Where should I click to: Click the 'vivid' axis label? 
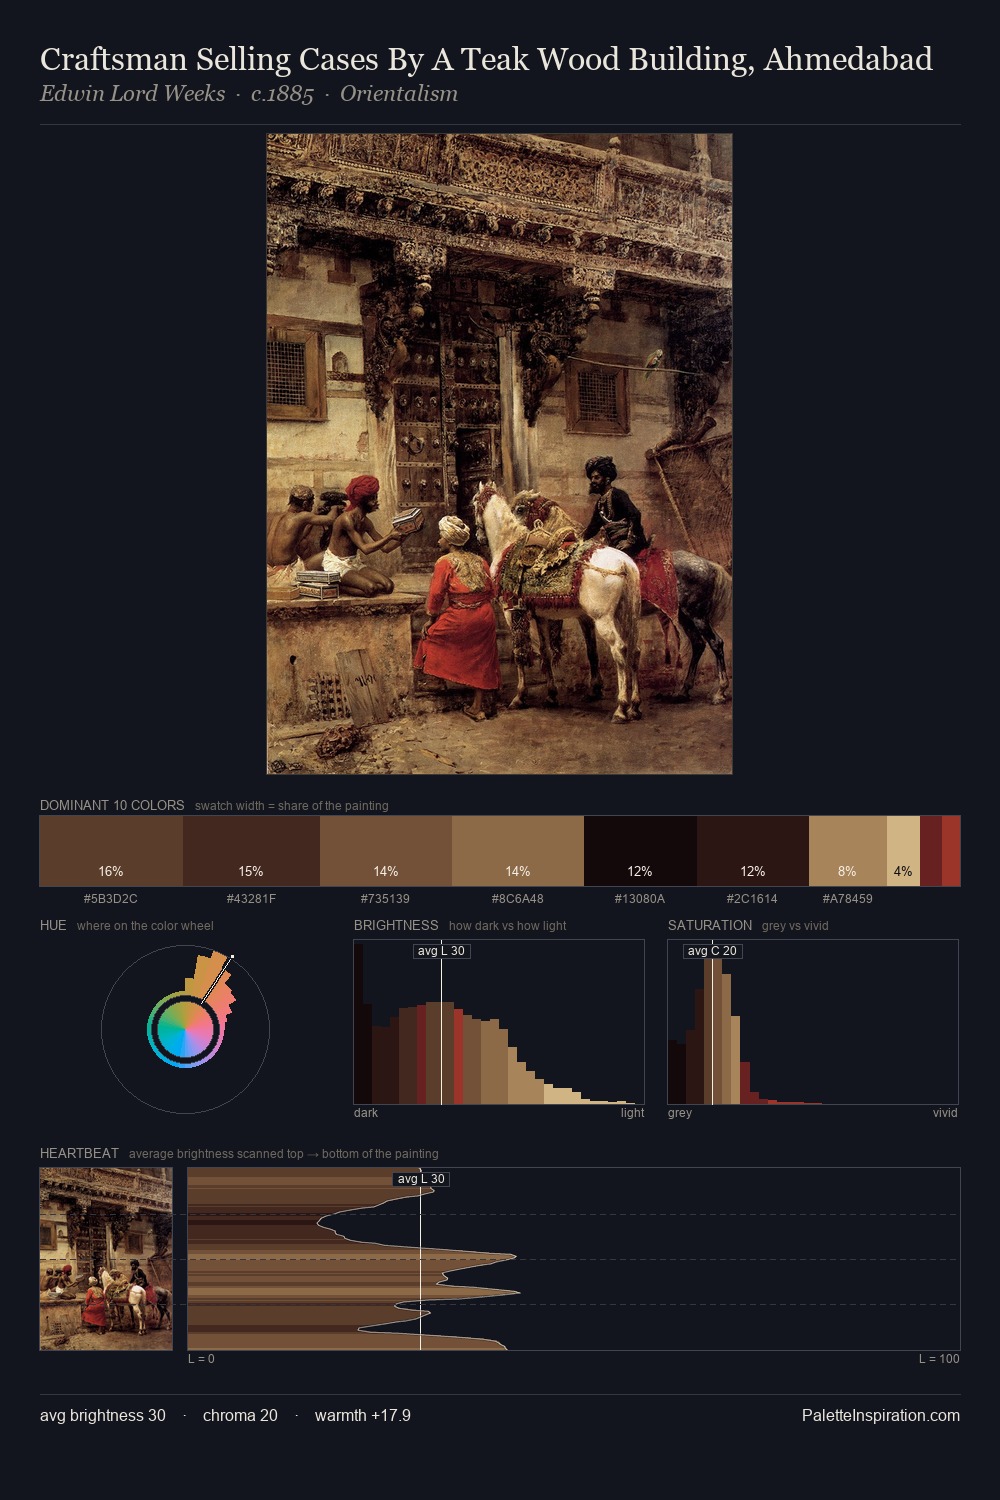945,1113
